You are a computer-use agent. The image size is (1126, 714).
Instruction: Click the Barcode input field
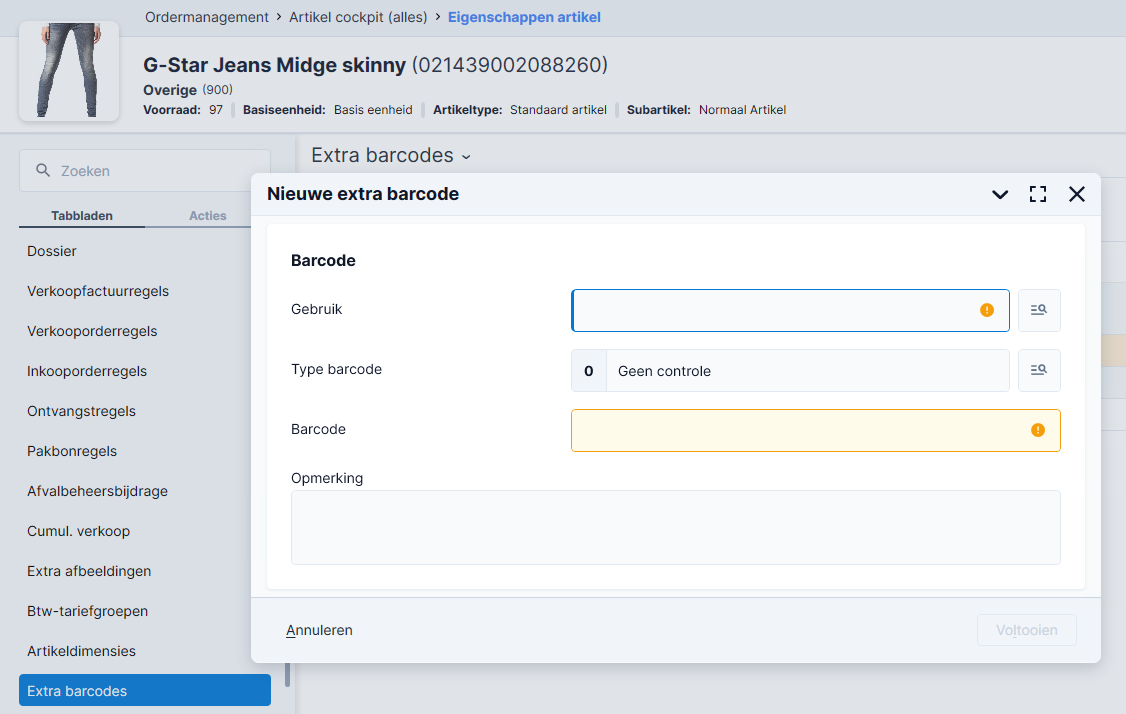point(800,430)
